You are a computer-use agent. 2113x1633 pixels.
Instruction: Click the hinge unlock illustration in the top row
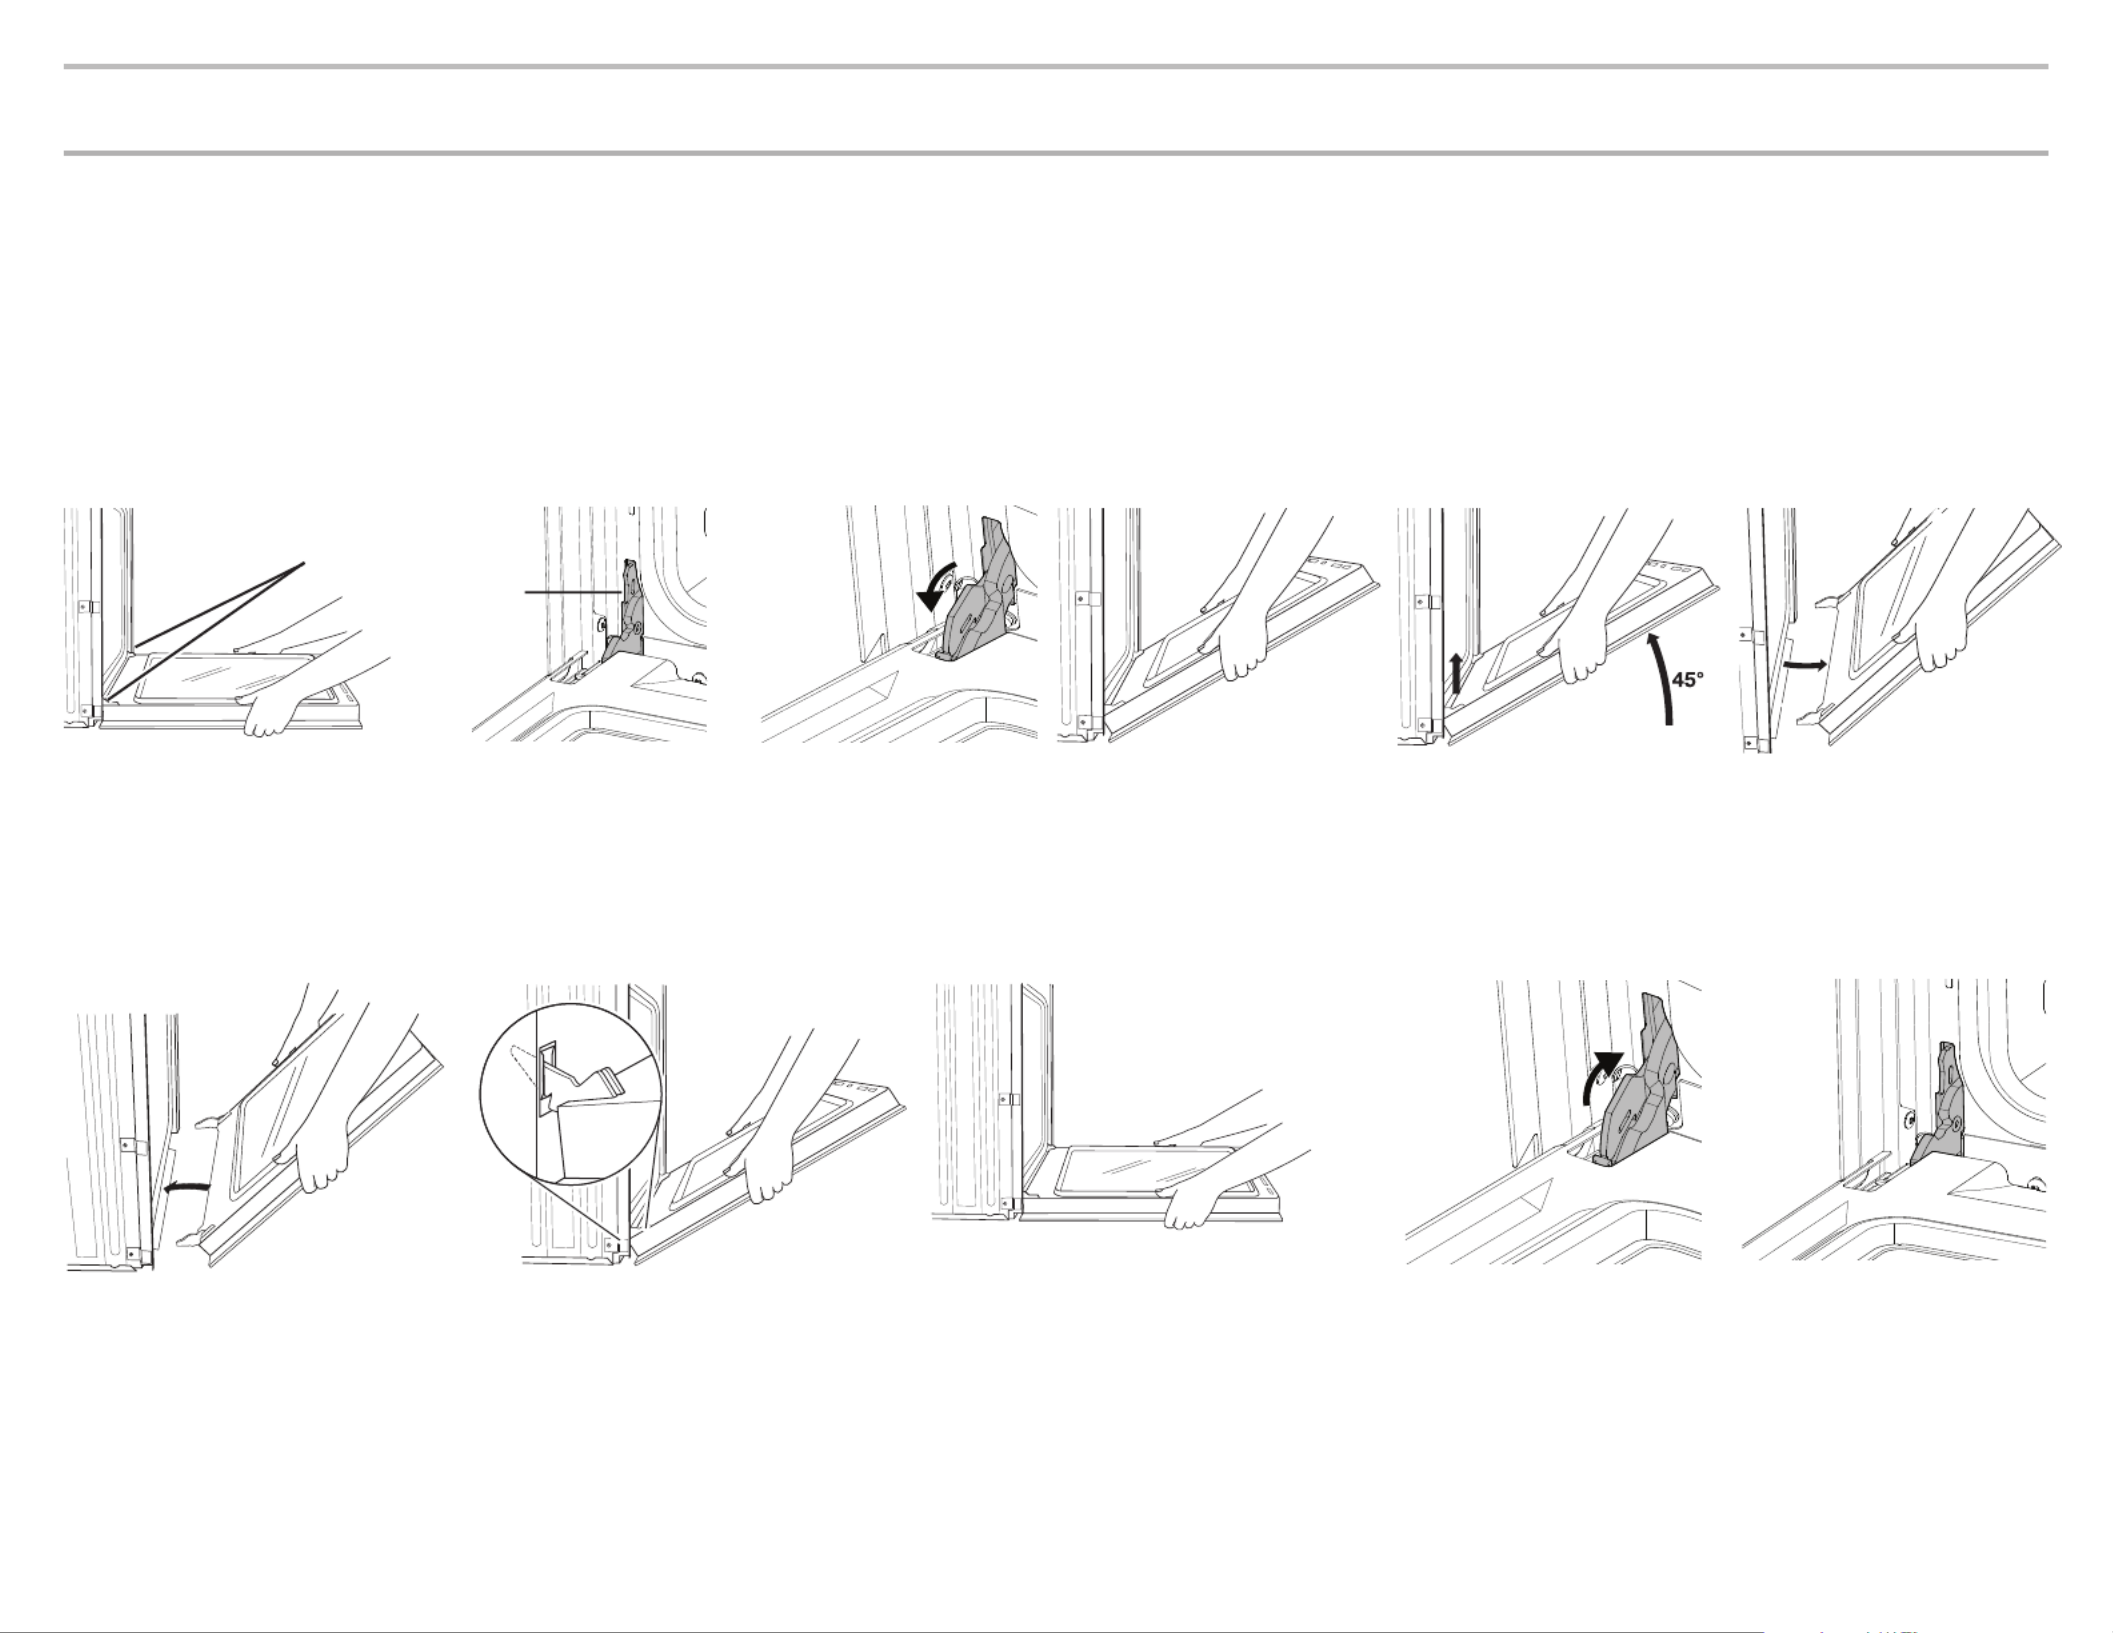(899, 624)
